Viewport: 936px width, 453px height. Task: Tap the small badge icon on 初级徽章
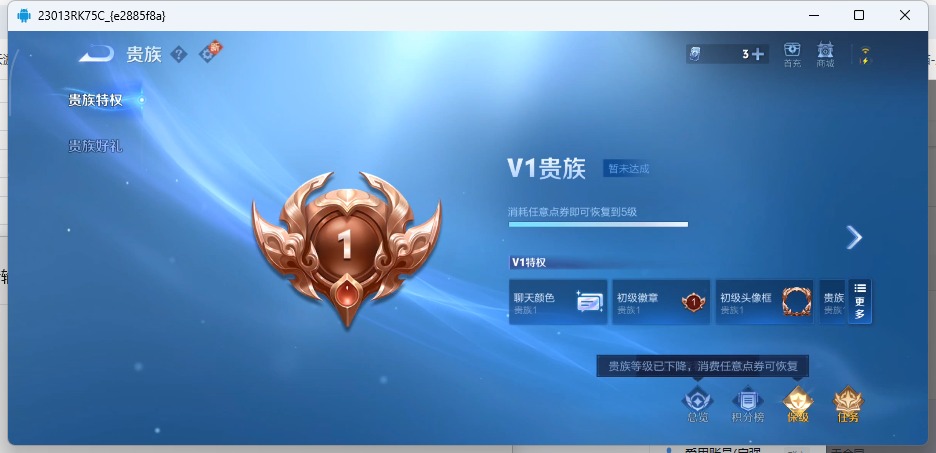[x=694, y=302]
